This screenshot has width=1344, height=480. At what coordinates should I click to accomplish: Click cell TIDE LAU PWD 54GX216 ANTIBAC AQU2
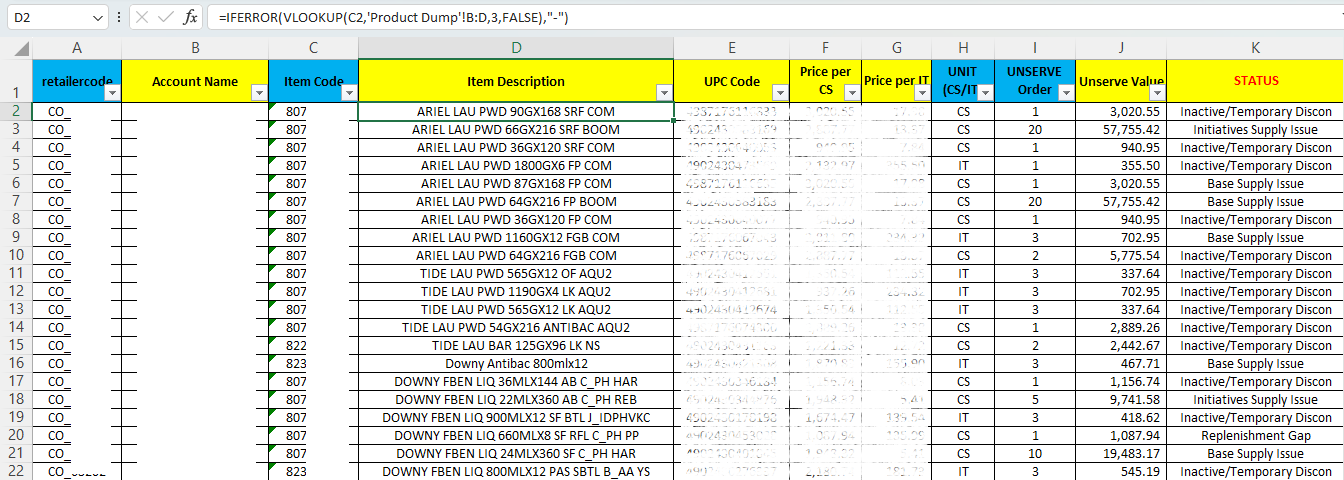click(516, 327)
